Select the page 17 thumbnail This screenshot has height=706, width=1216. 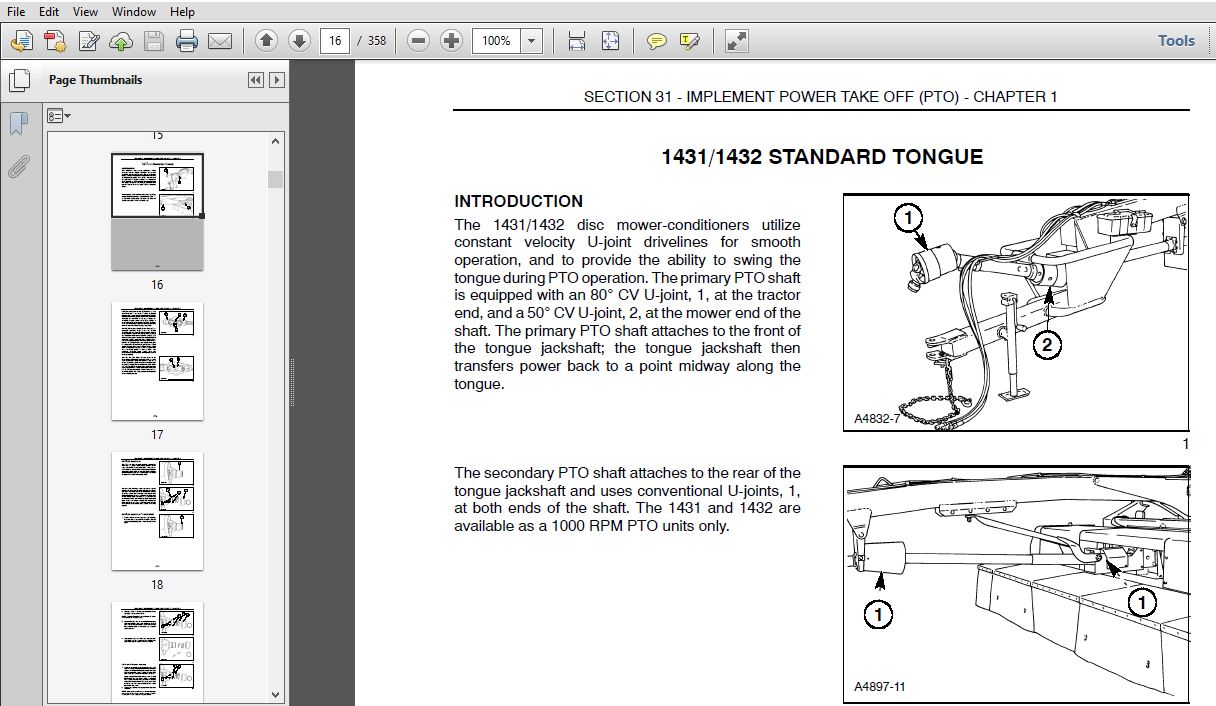(x=157, y=361)
